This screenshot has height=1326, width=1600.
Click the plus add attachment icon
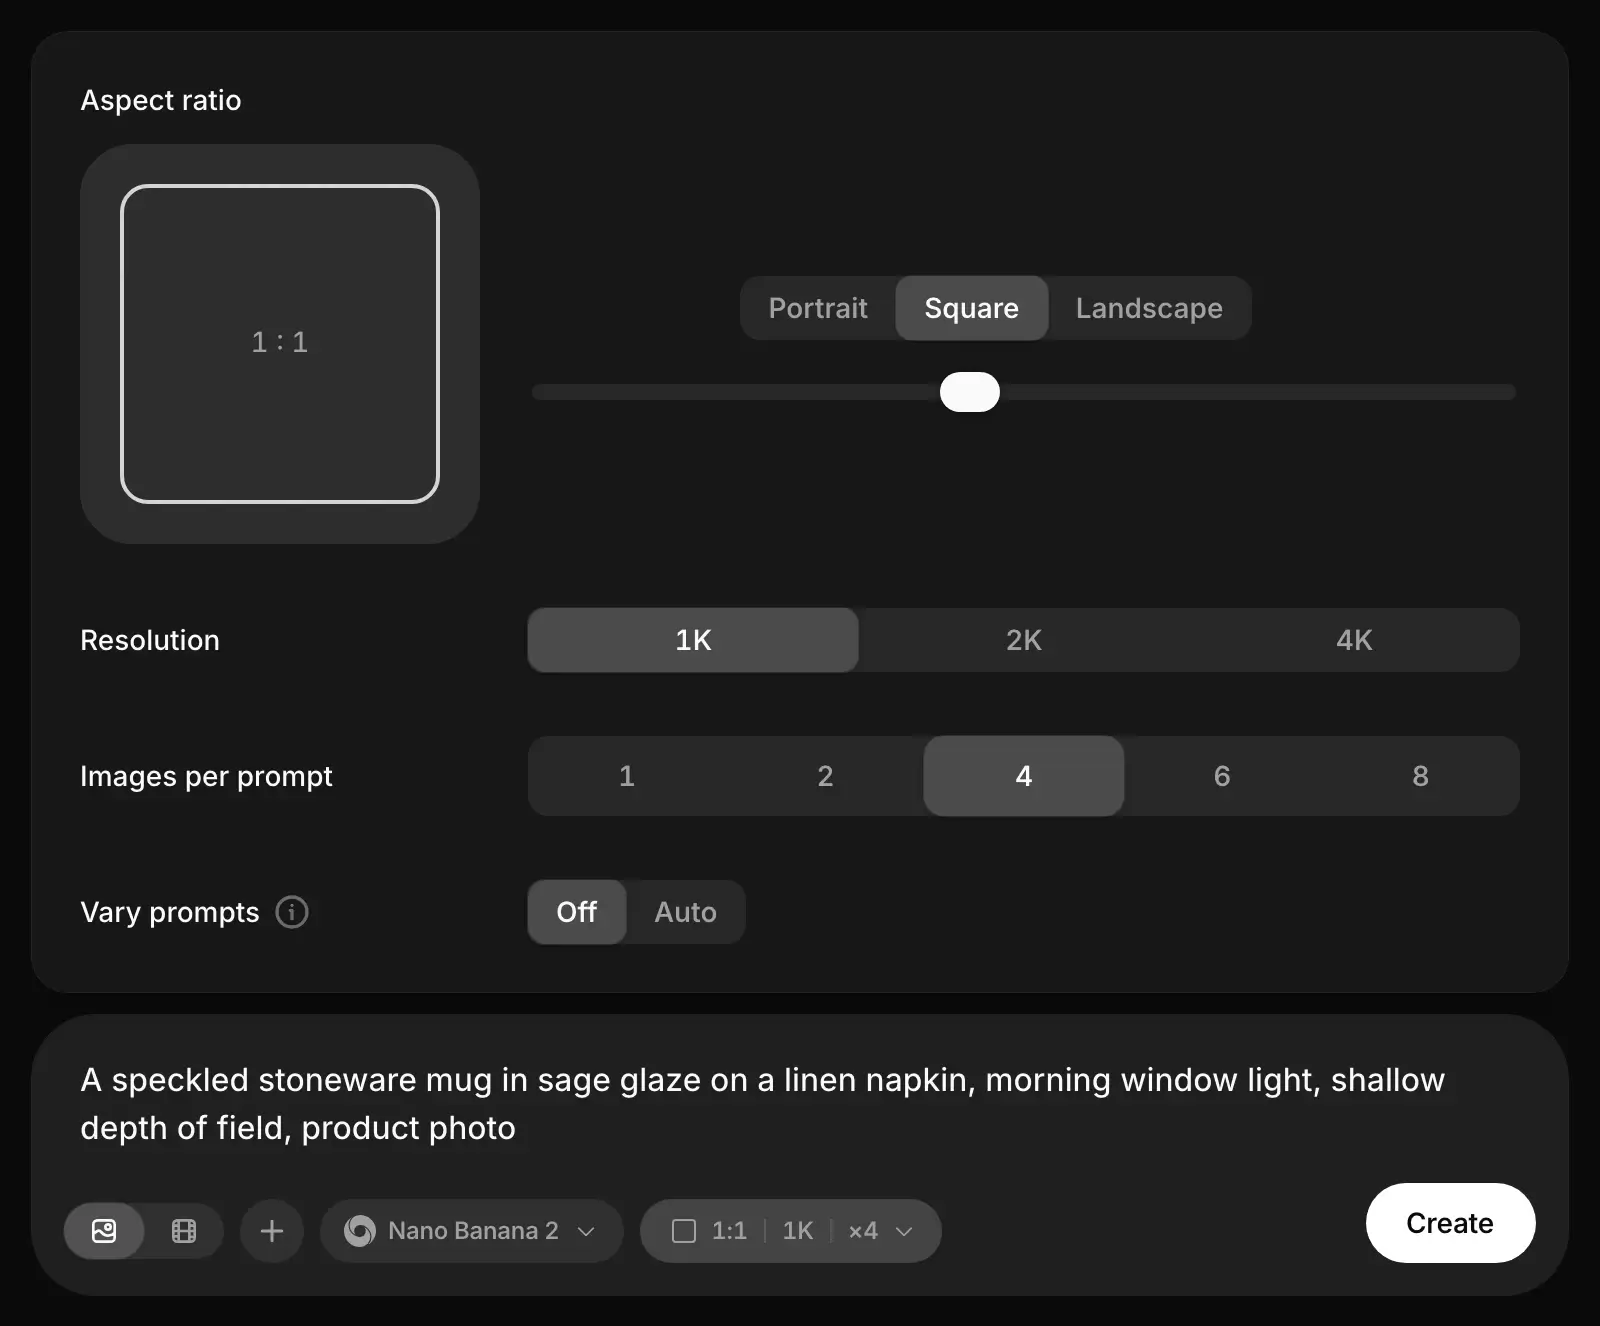click(x=272, y=1231)
